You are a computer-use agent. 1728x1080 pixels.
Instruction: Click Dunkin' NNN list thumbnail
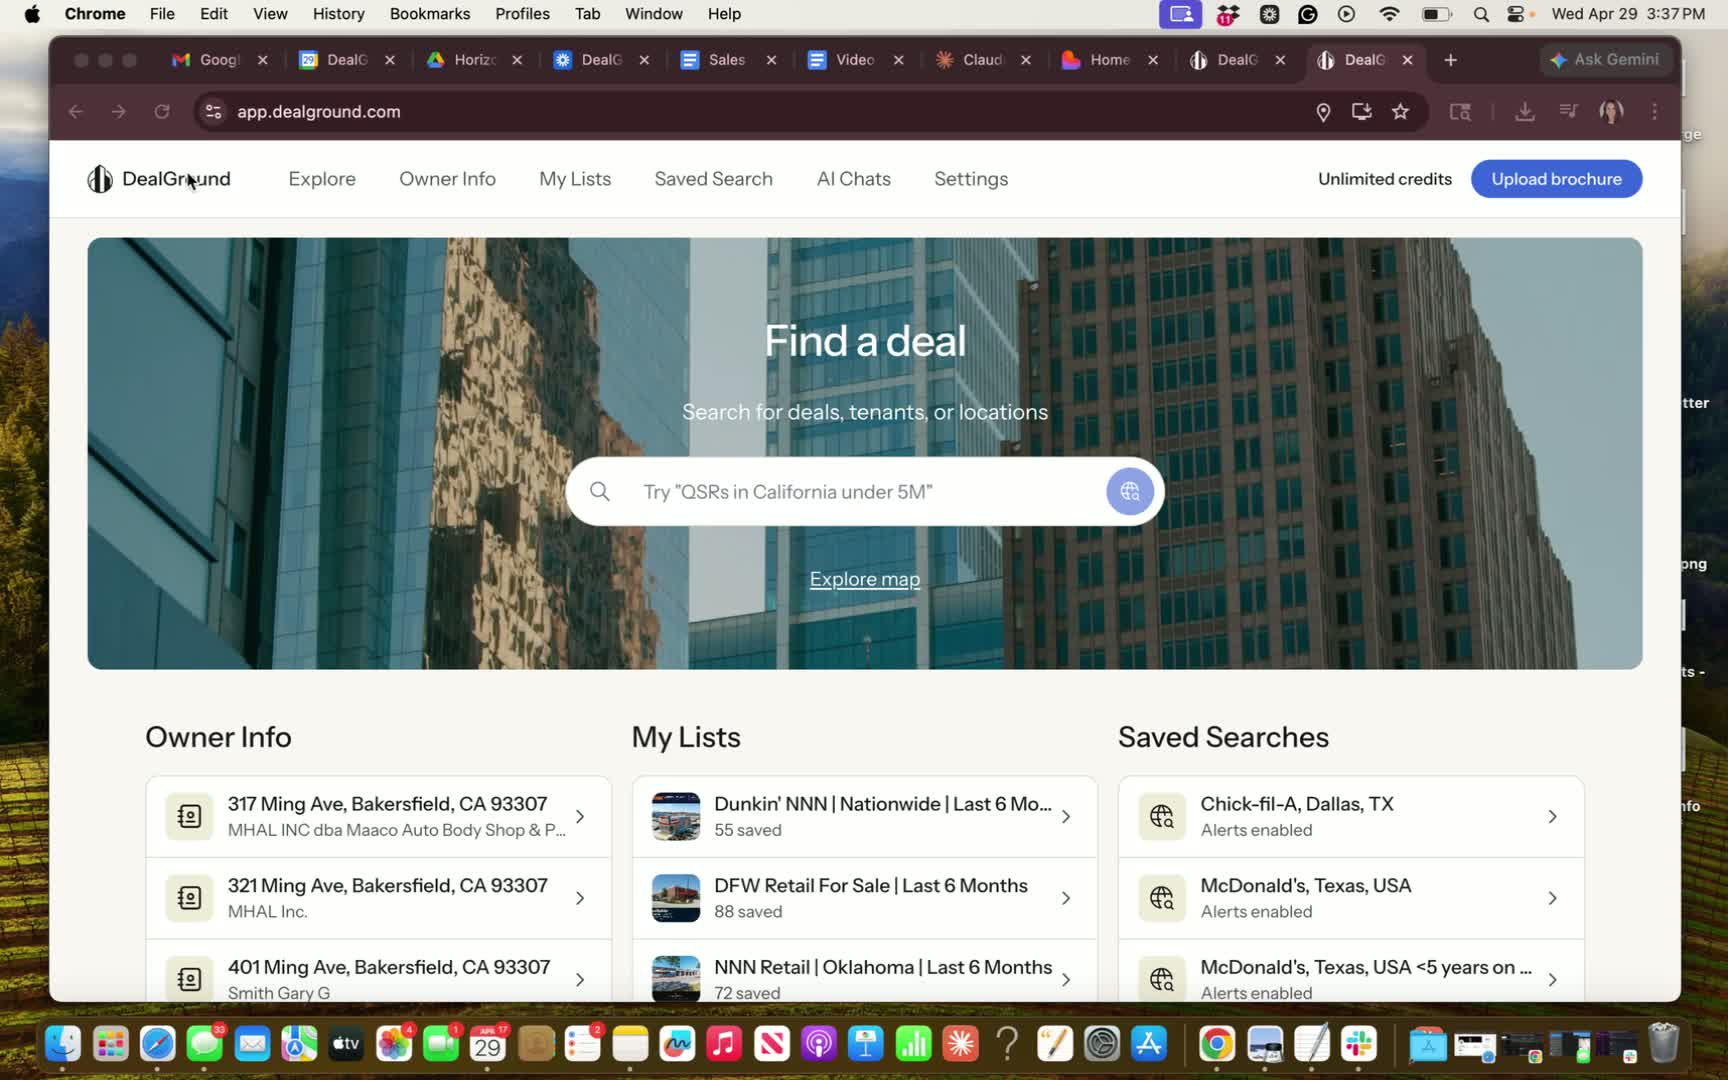point(676,816)
